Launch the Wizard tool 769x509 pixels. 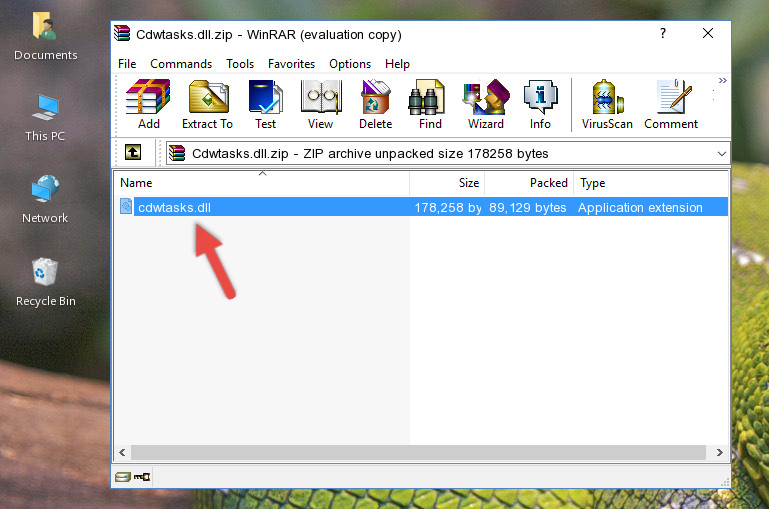[486, 104]
